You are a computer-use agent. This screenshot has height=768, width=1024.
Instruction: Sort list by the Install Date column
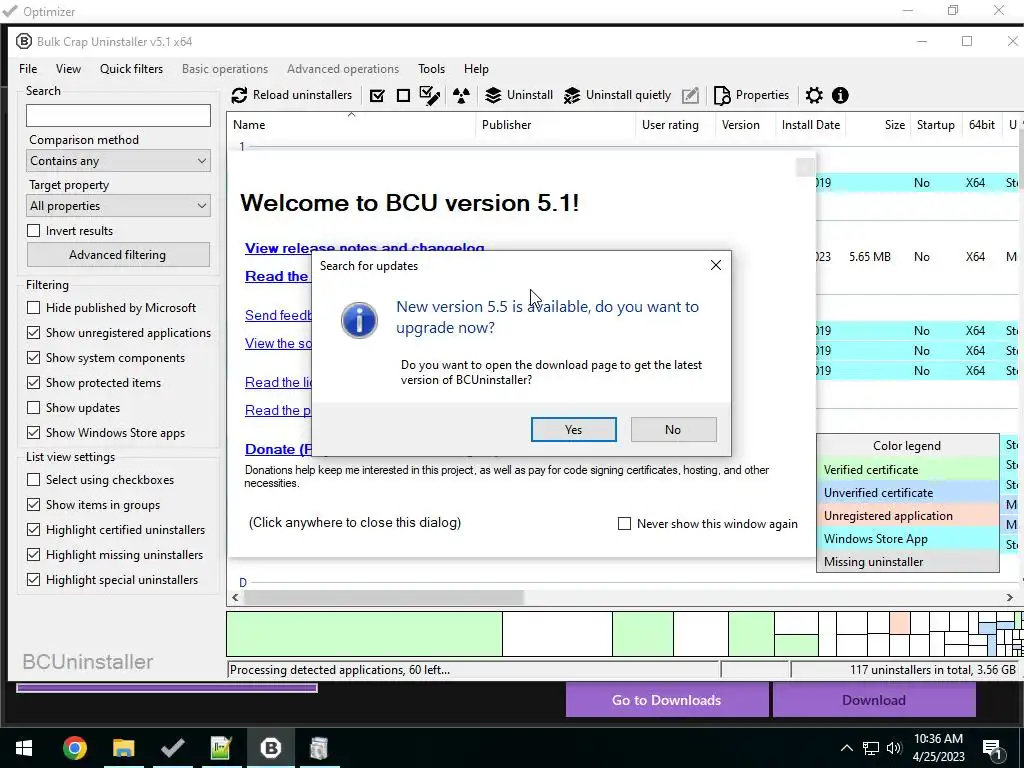pyautogui.click(x=810, y=125)
